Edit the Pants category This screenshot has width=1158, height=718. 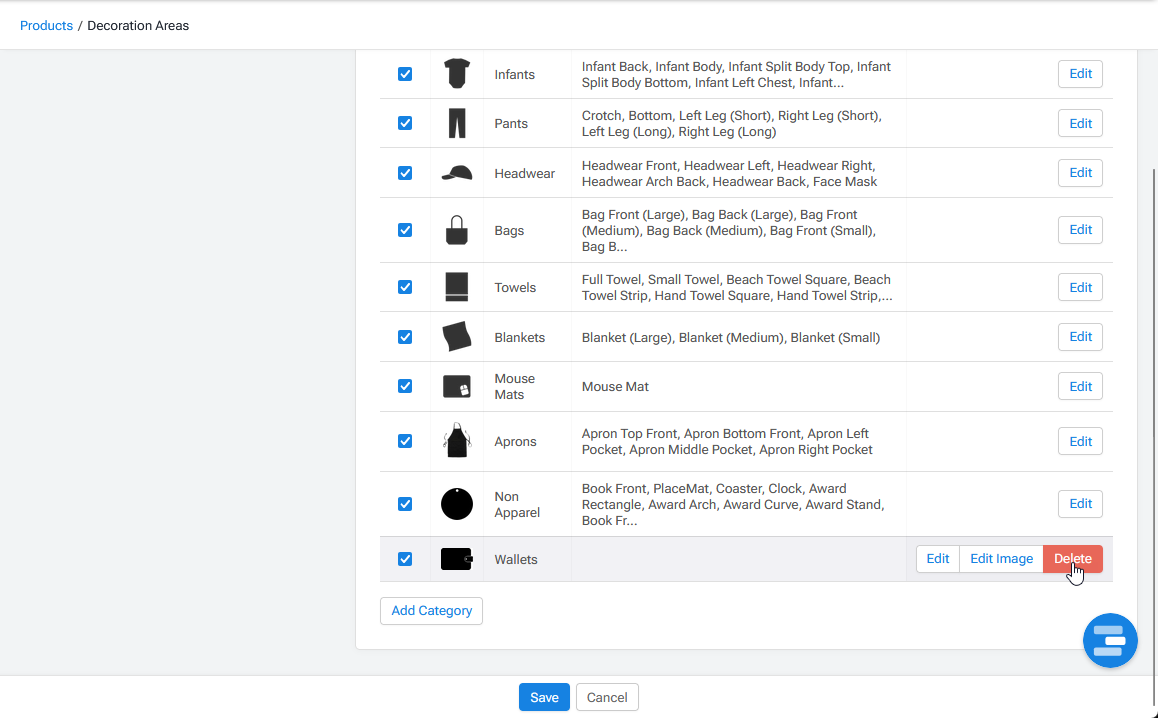tap(1080, 123)
